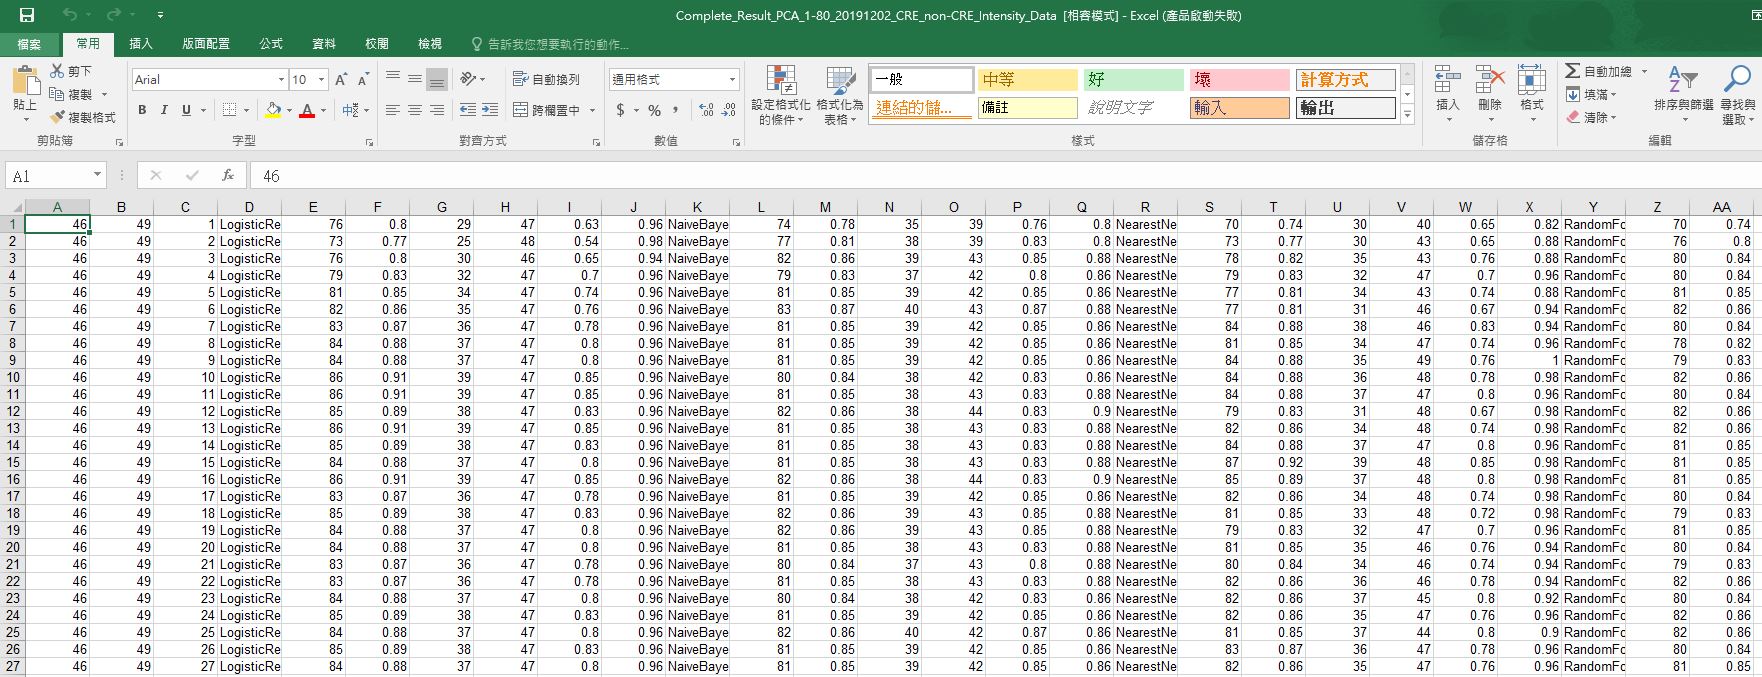
Task: Click the Increase Indent icon
Action: pyautogui.click(x=490, y=110)
